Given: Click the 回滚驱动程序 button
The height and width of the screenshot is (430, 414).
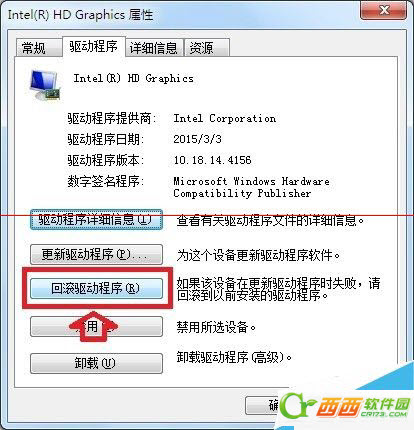Looking at the screenshot, I should (x=96, y=288).
